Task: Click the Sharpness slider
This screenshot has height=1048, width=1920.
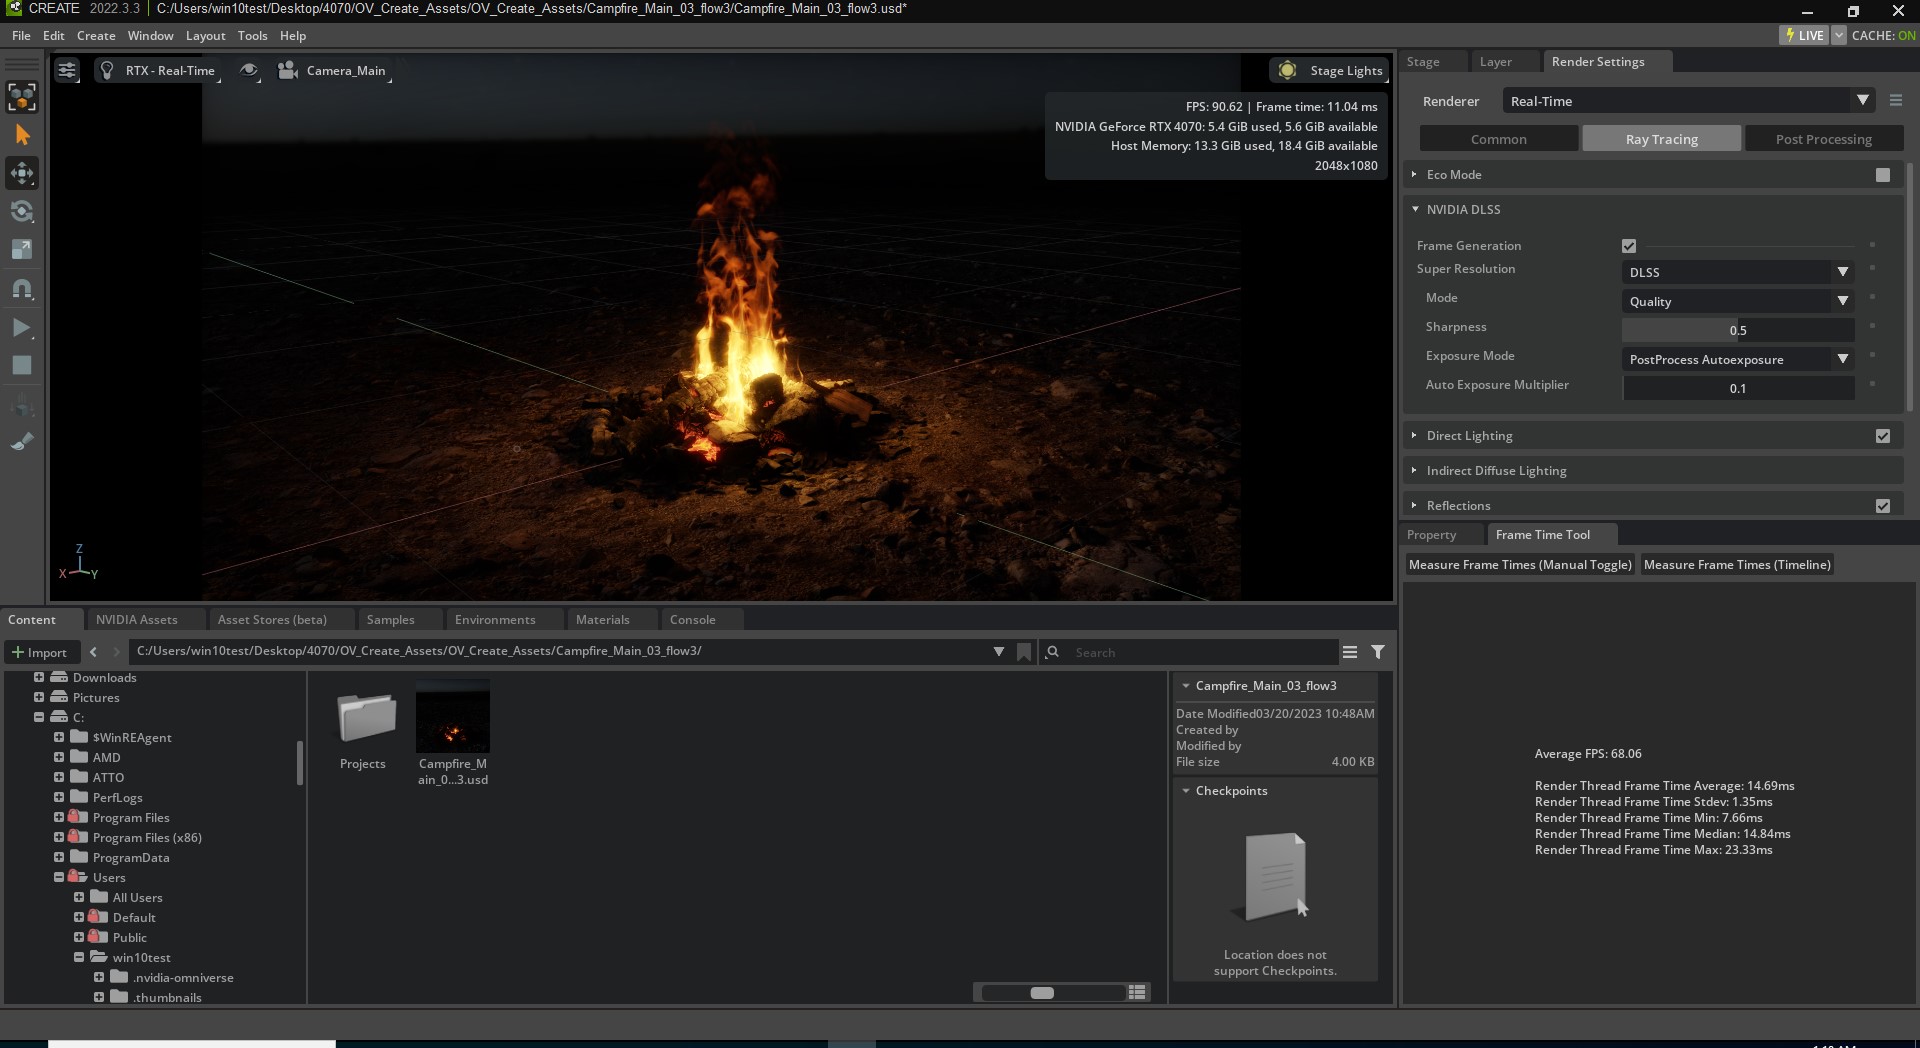Action: click(x=1738, y=330)
